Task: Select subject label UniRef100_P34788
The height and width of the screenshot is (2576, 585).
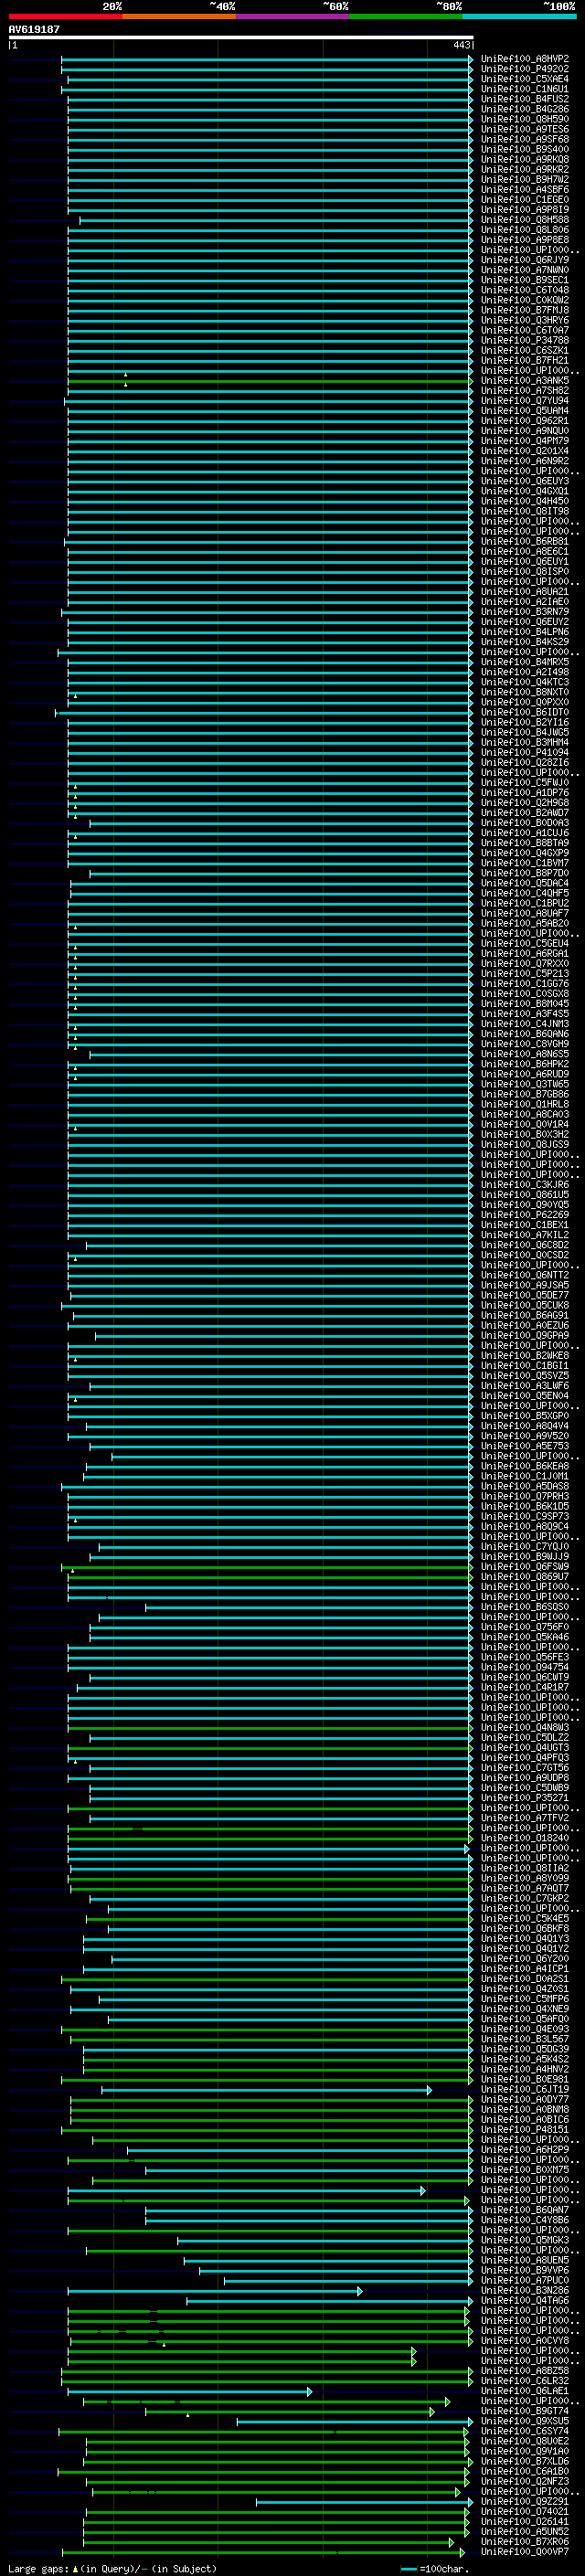Action: click(524, 341)
